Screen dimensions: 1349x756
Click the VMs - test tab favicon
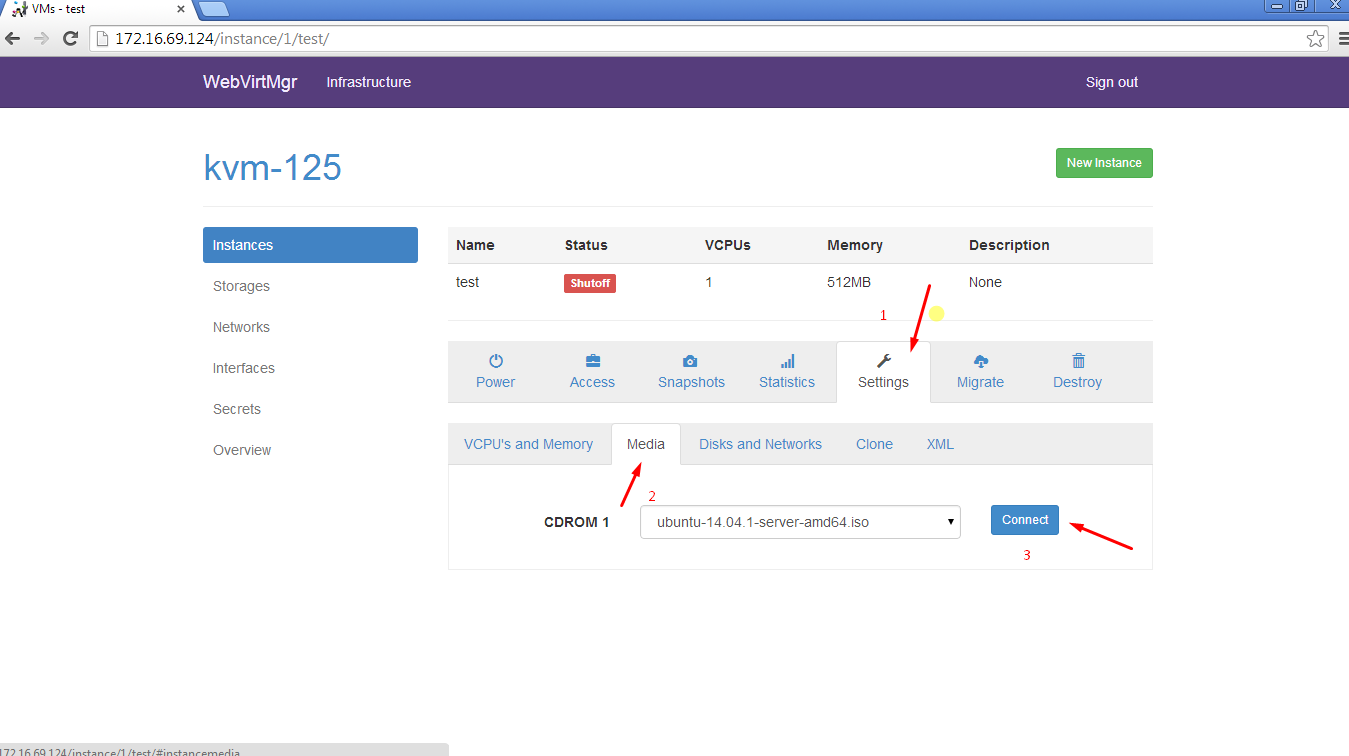coord(19,9)
